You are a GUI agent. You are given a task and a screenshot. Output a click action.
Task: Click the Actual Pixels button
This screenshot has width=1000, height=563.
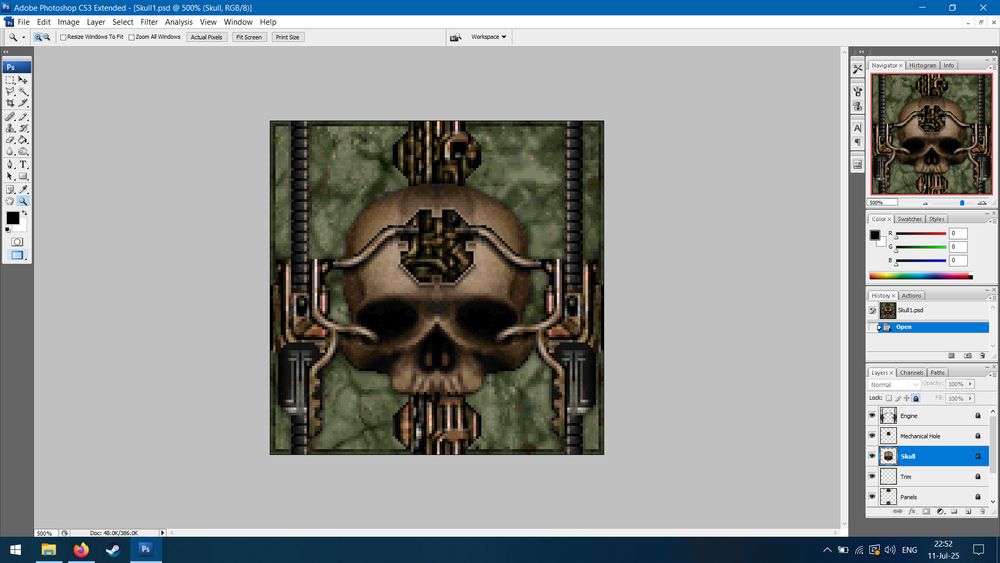[x=207, y=37]
